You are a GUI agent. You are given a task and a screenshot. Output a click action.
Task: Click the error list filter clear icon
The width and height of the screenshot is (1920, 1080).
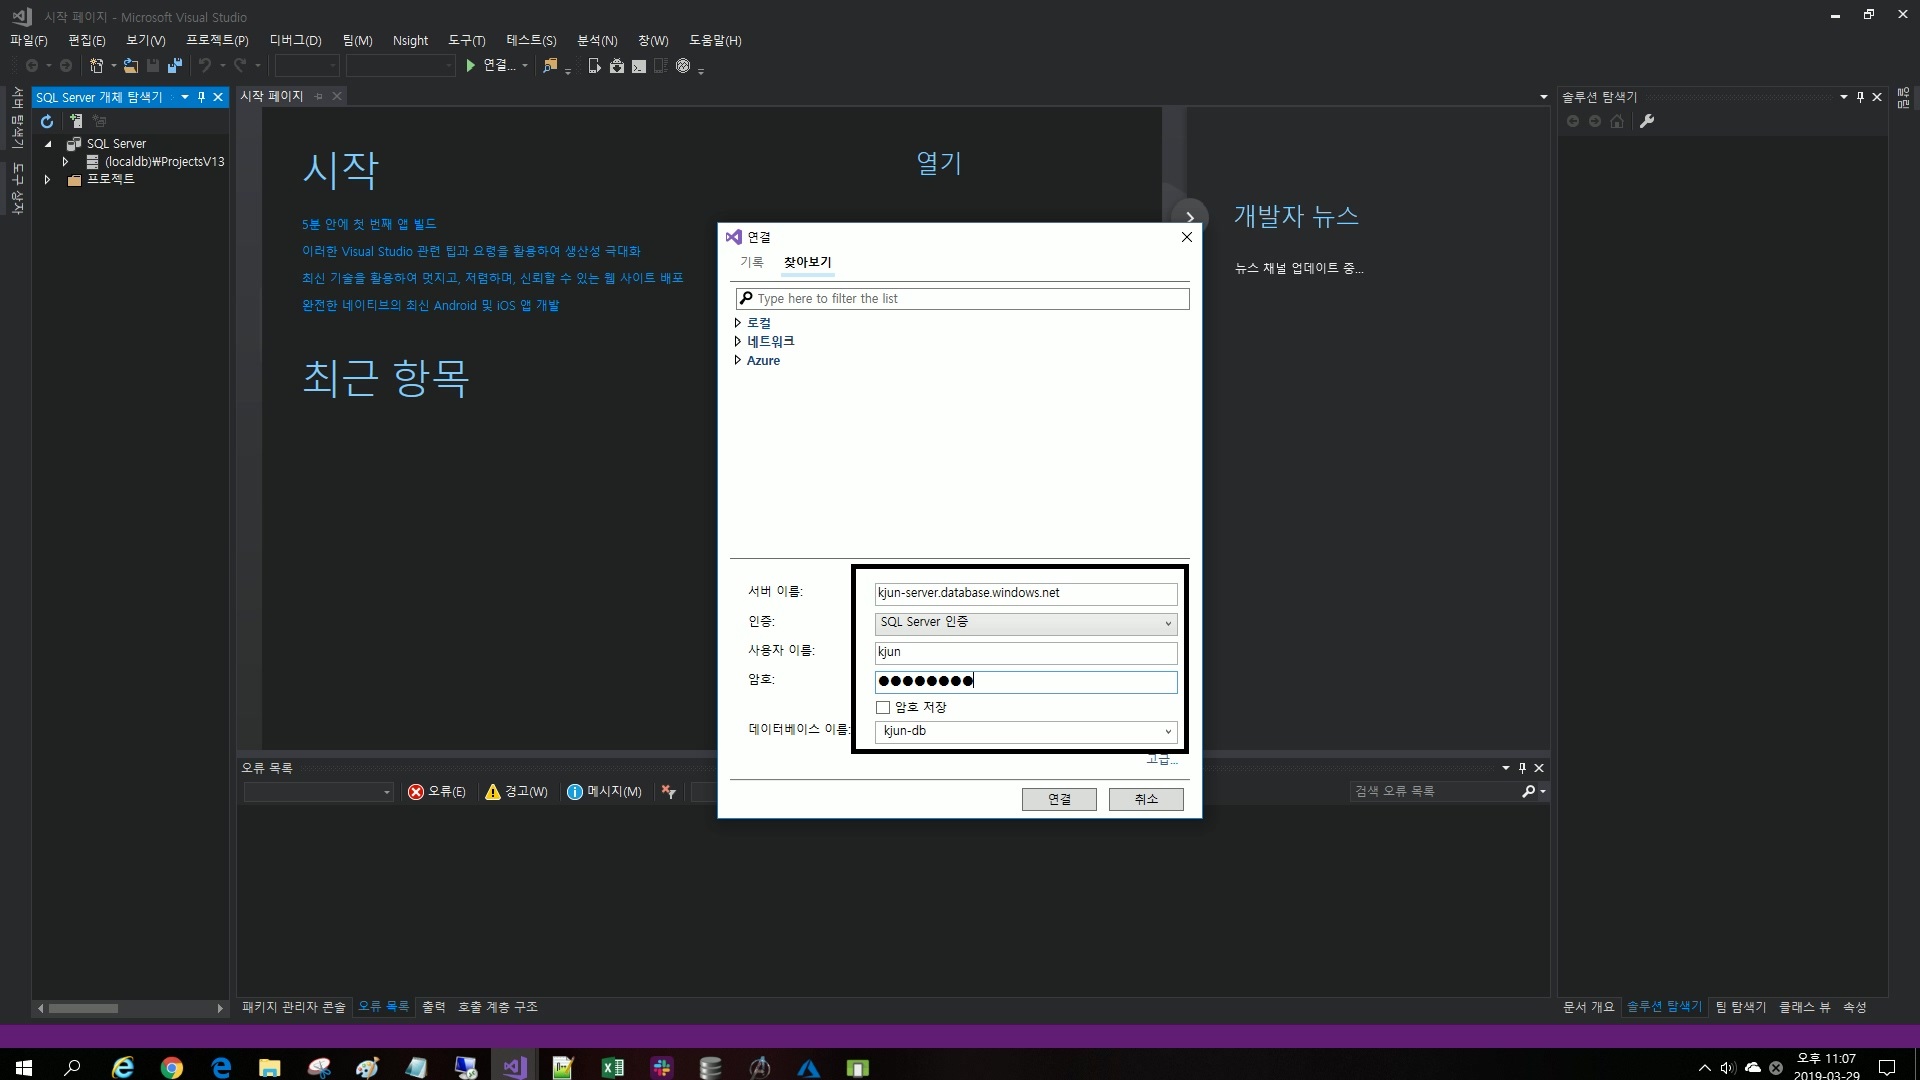point(668,792)
